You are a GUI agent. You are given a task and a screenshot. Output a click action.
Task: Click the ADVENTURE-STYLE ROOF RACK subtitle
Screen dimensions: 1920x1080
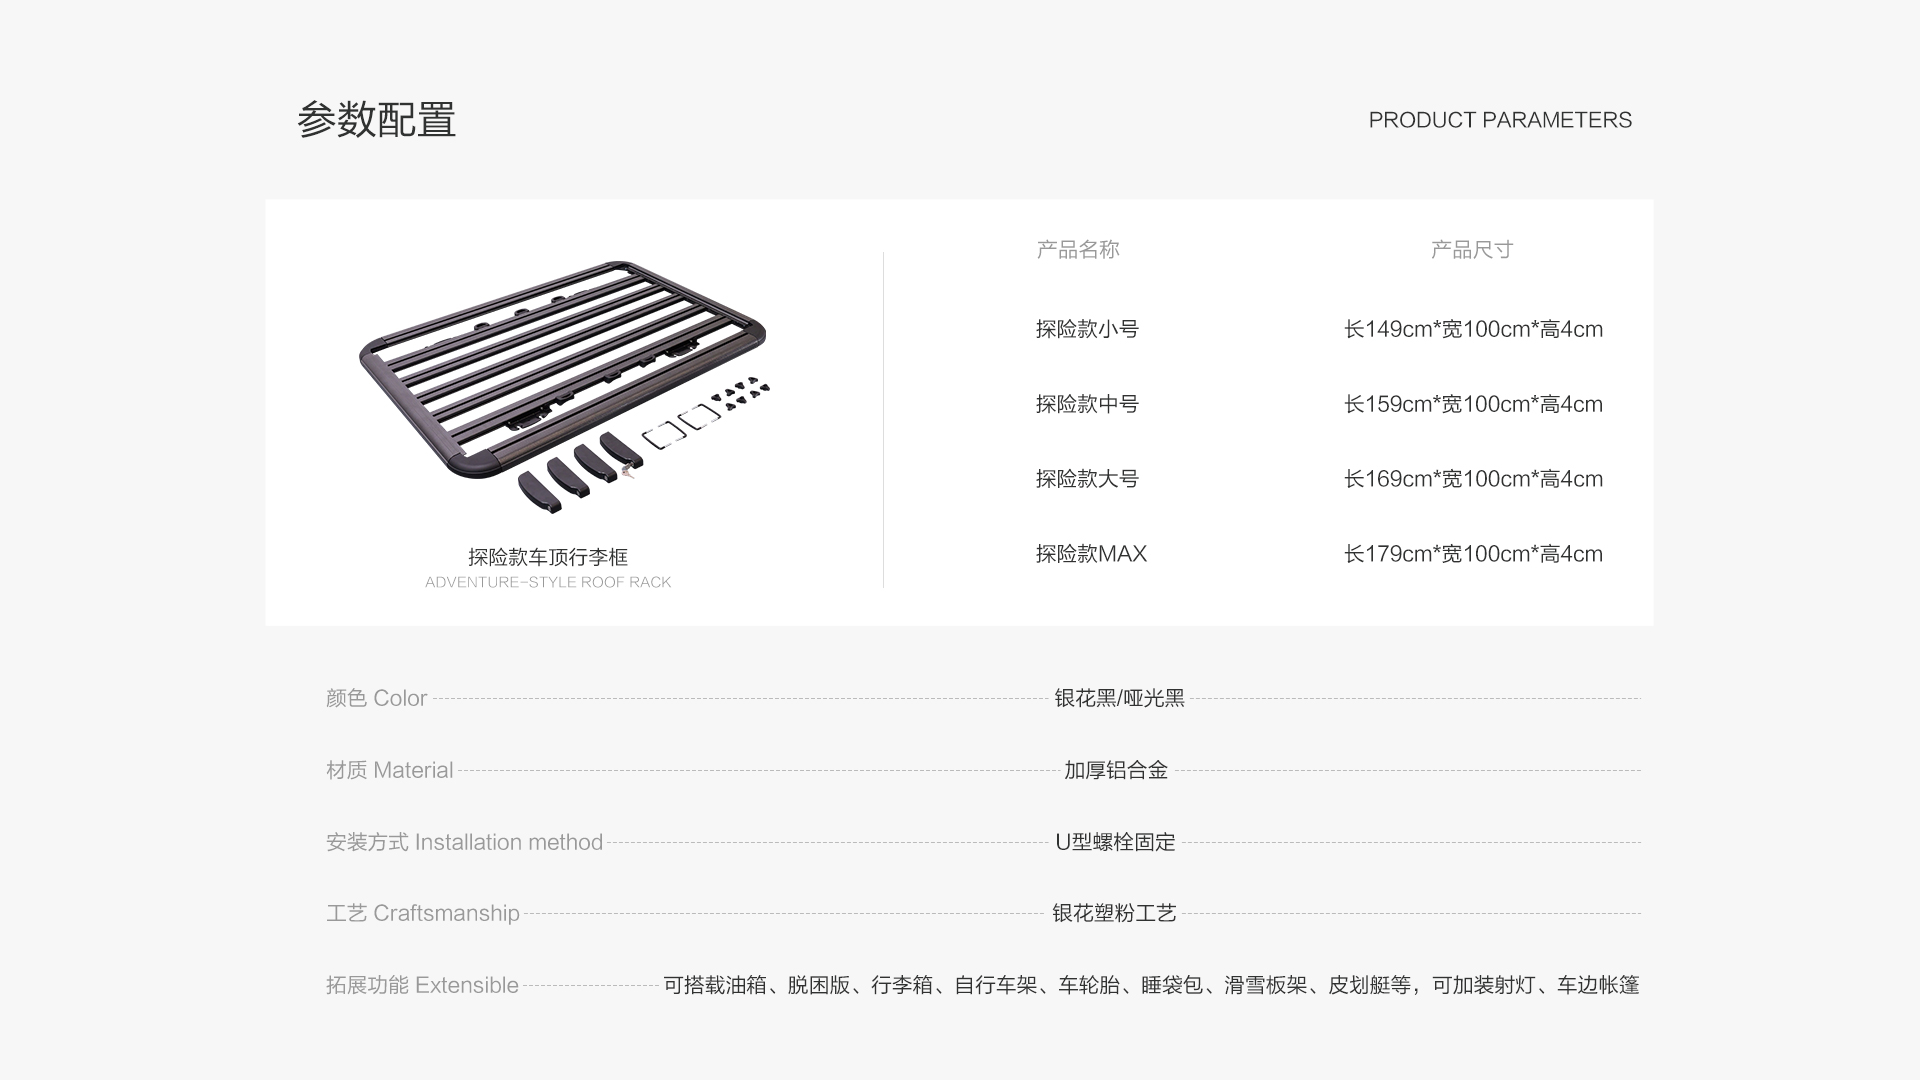(547, 582)
